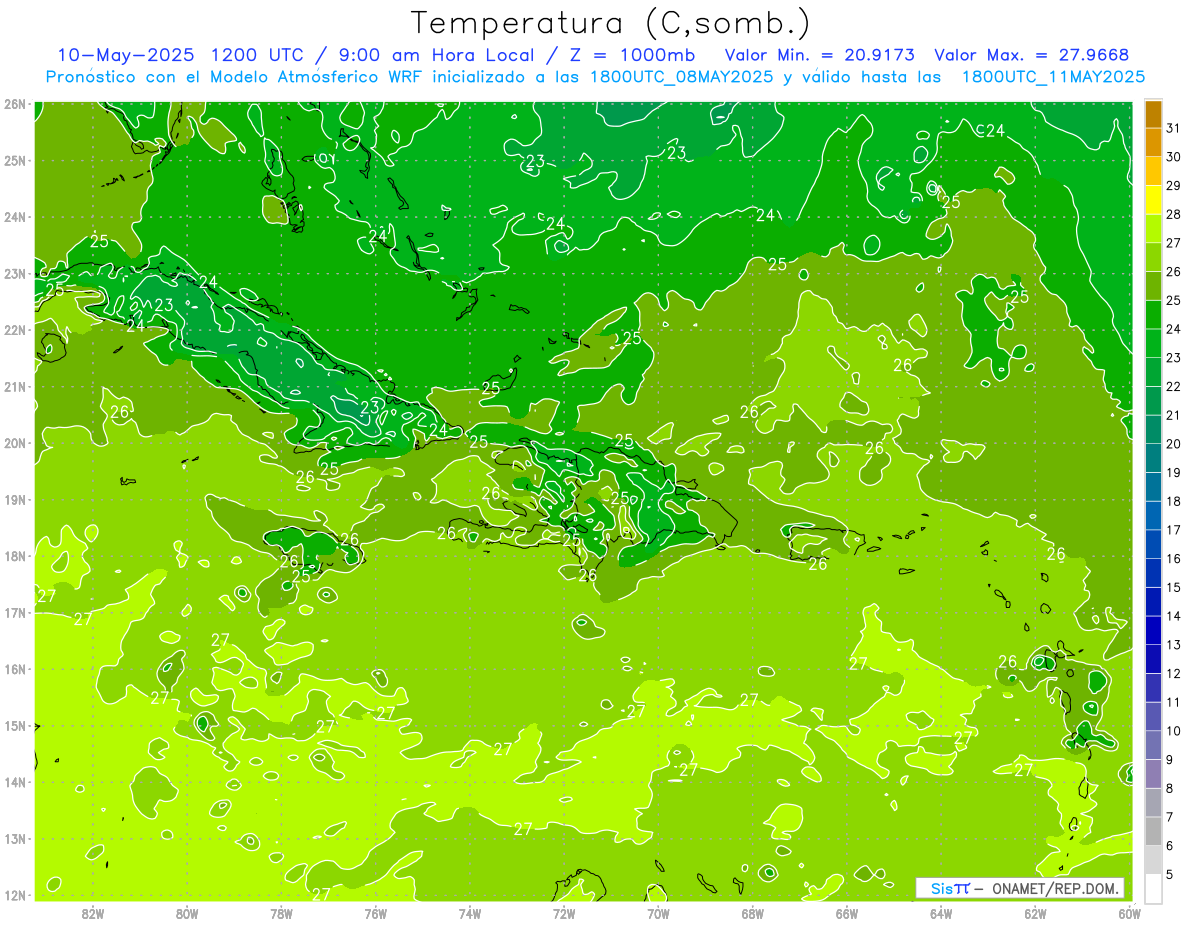This screenshot has width=1200, height=927.
Task: Click the '22N' latitude axis label
Action: (14, 330)
